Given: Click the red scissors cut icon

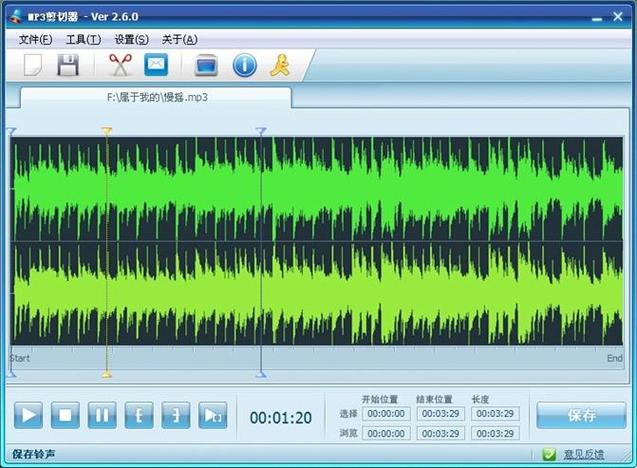Looking at the screenshot, I should point(120,65).
